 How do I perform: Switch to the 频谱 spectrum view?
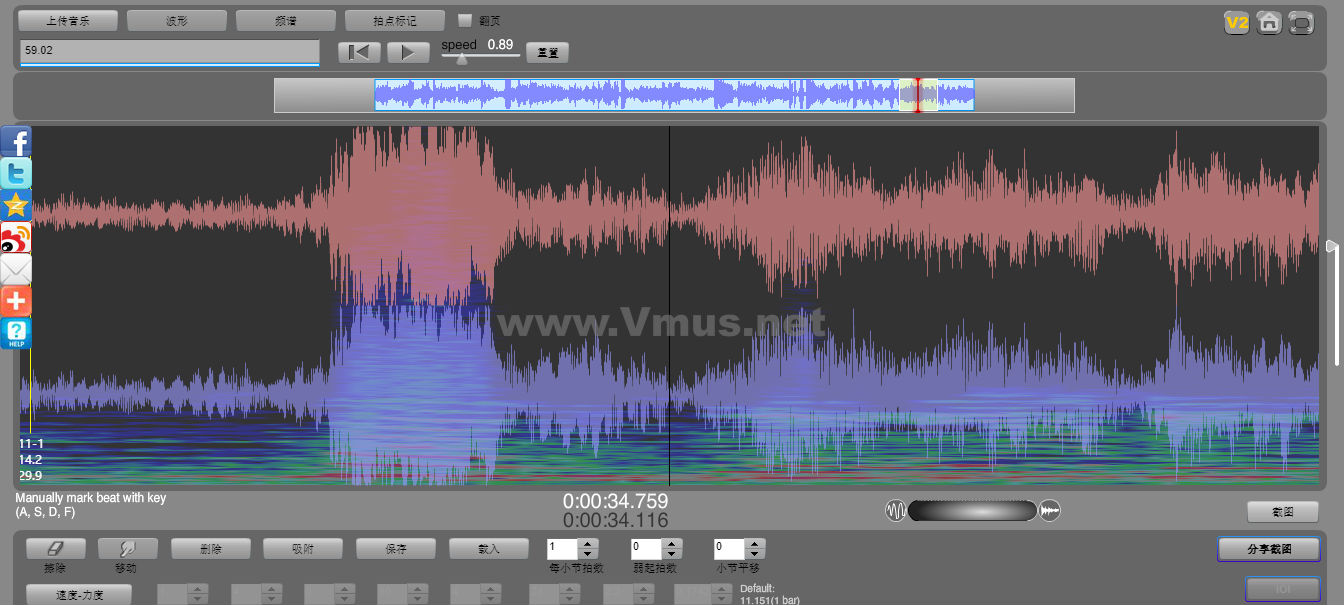pos(285,20)
